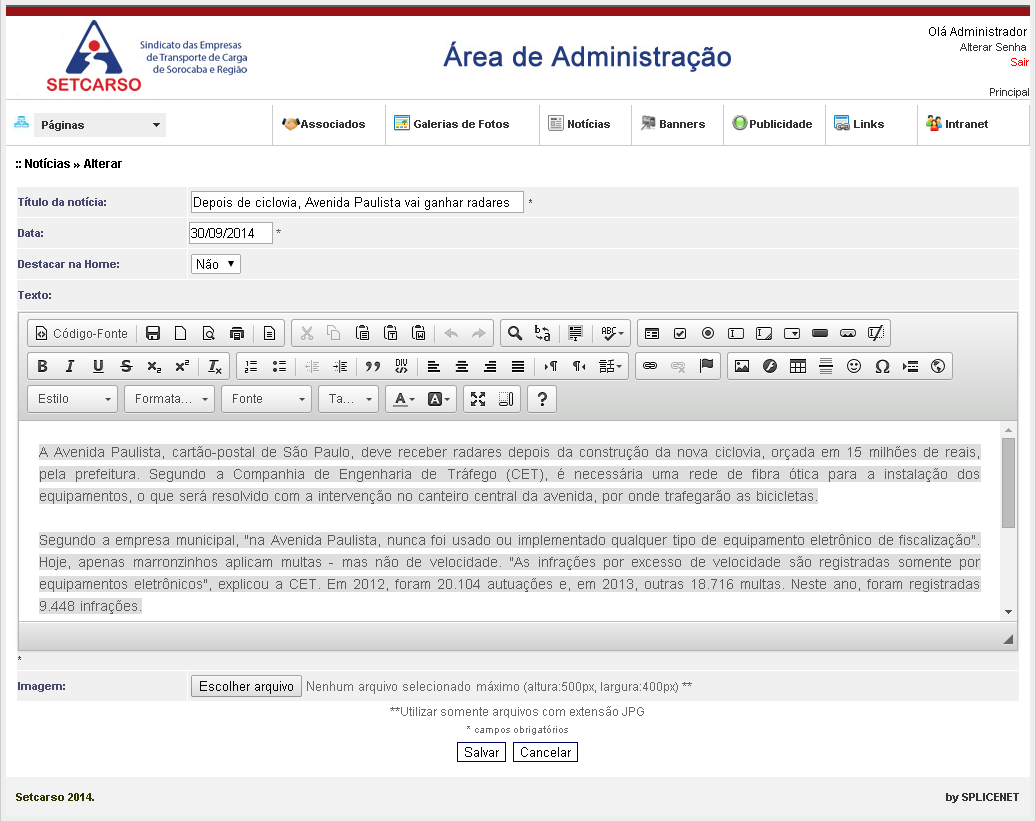Screen dimensions: 1036x821
Task: Open the Formatação paragraph format dropdown
Action: pyautogui.click(x=170, y=399)
